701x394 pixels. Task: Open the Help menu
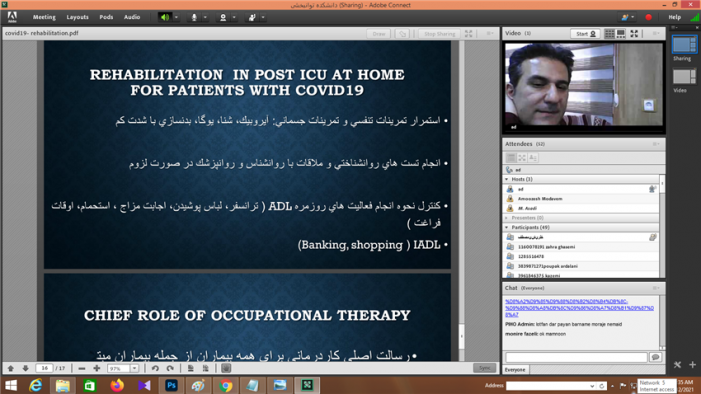pos(675,17)
